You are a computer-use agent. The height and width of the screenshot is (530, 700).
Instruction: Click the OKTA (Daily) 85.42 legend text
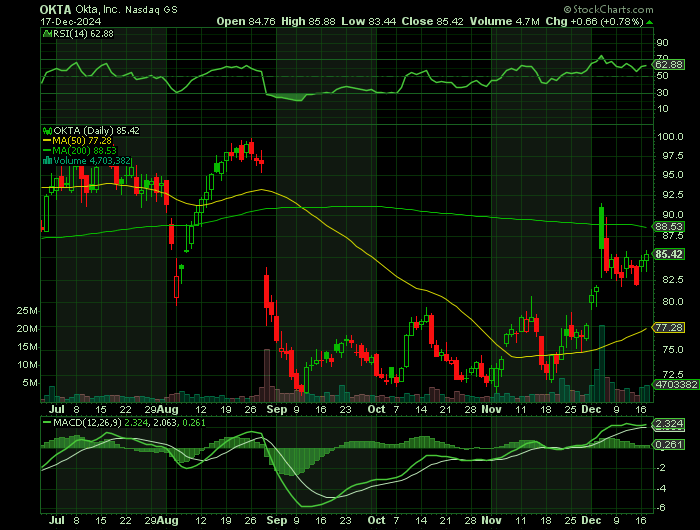96,131
